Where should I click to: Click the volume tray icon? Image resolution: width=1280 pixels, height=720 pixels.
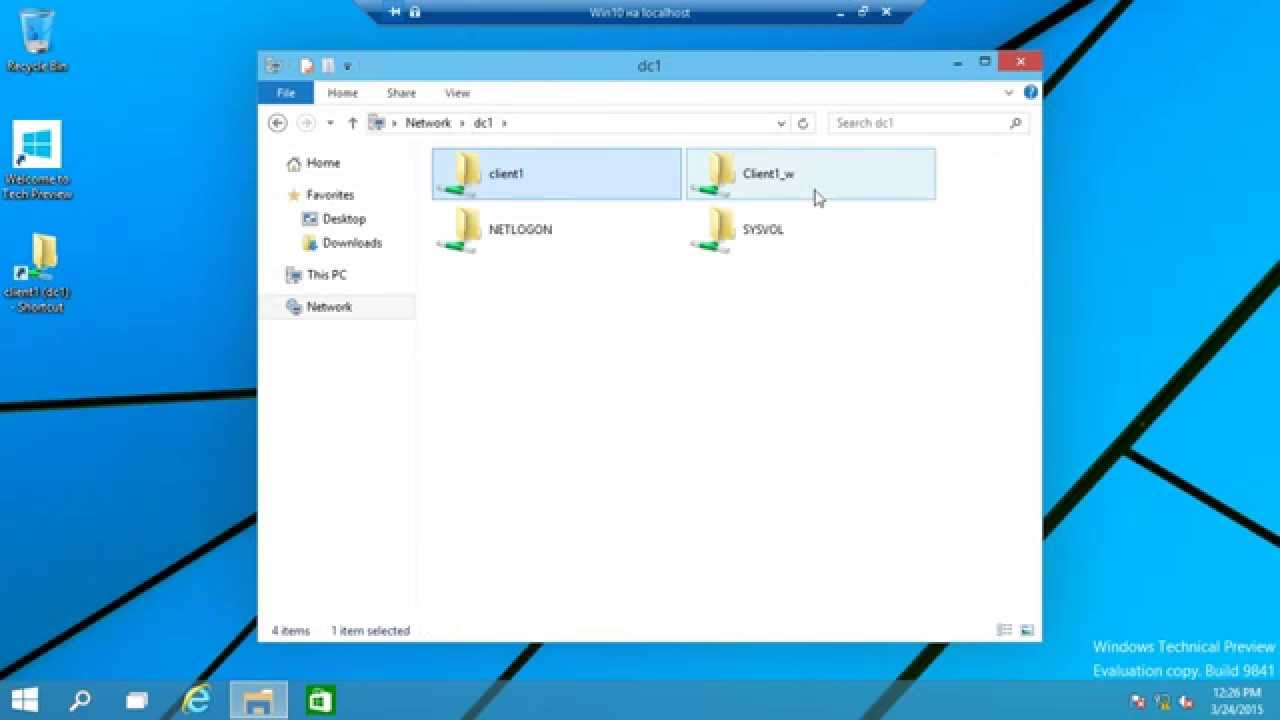click(1186, 701)
